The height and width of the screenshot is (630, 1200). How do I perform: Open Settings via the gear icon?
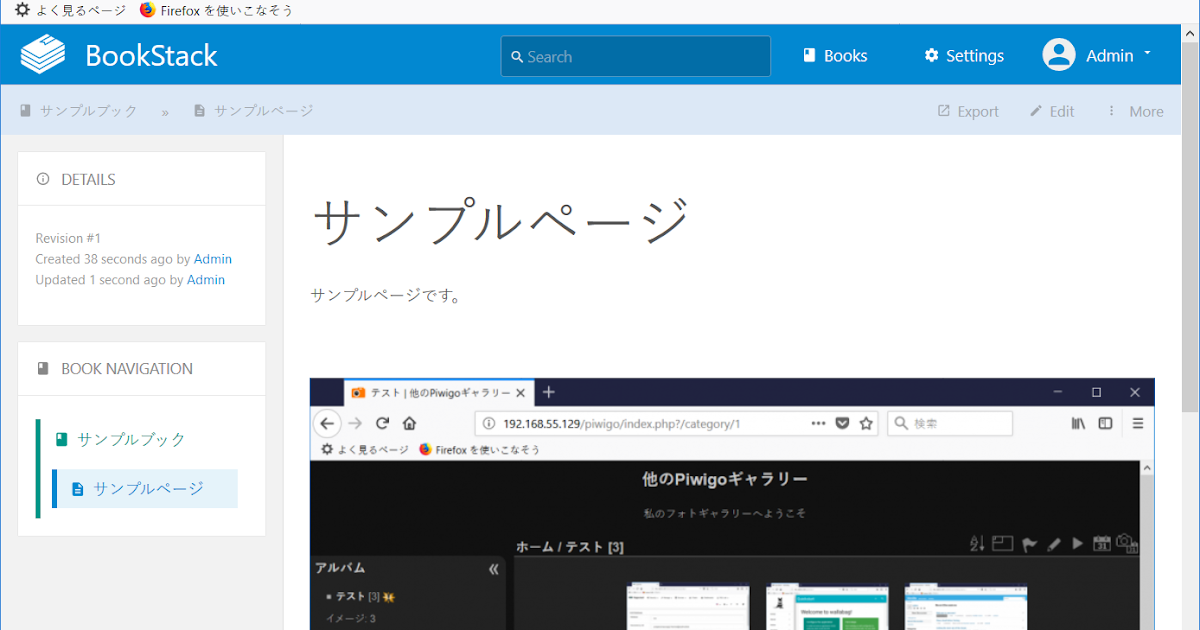point(931,55)
